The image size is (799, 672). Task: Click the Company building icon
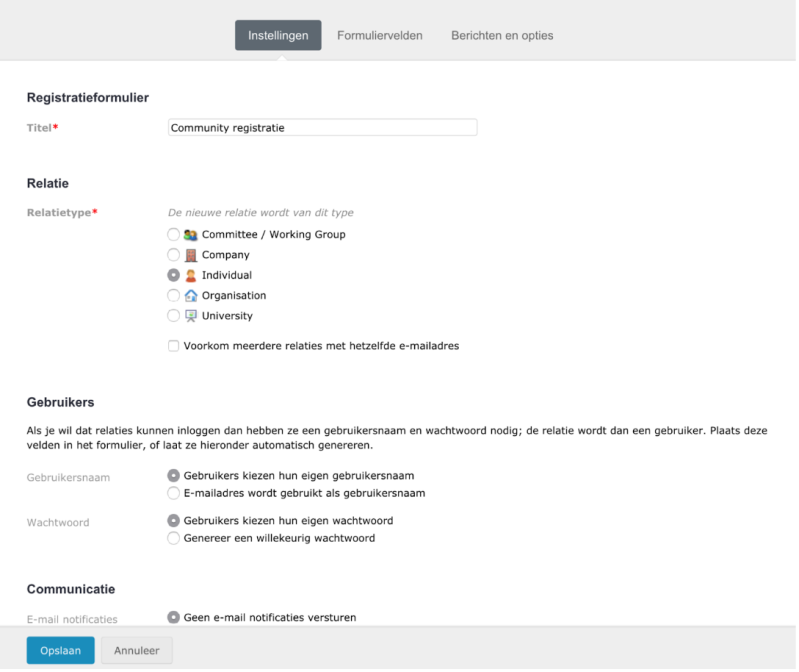coord(191,255)
